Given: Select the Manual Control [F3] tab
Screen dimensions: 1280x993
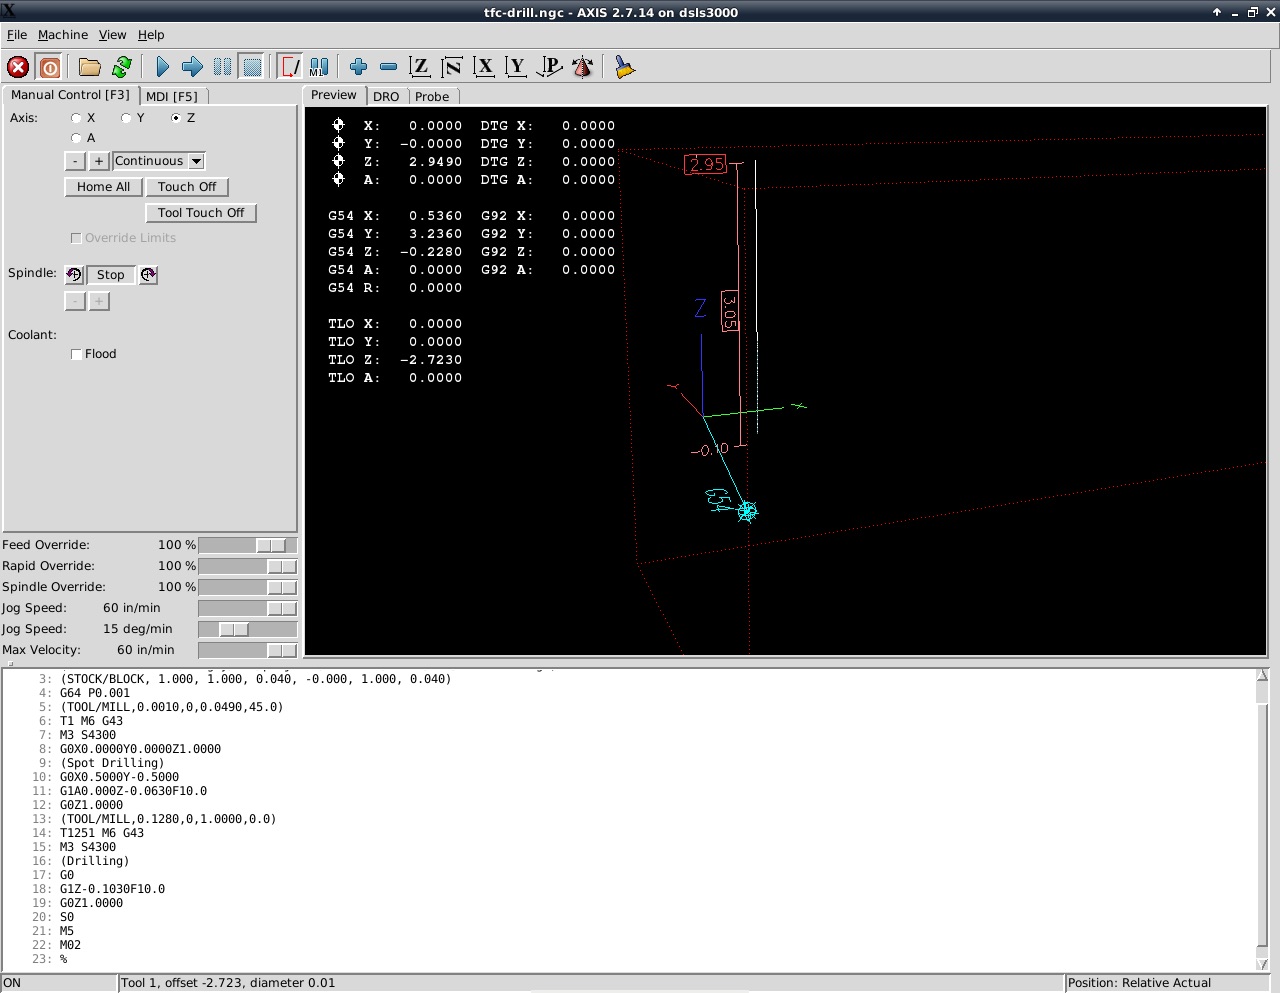Looking at the screenshot, I should (x=70, y=95).
